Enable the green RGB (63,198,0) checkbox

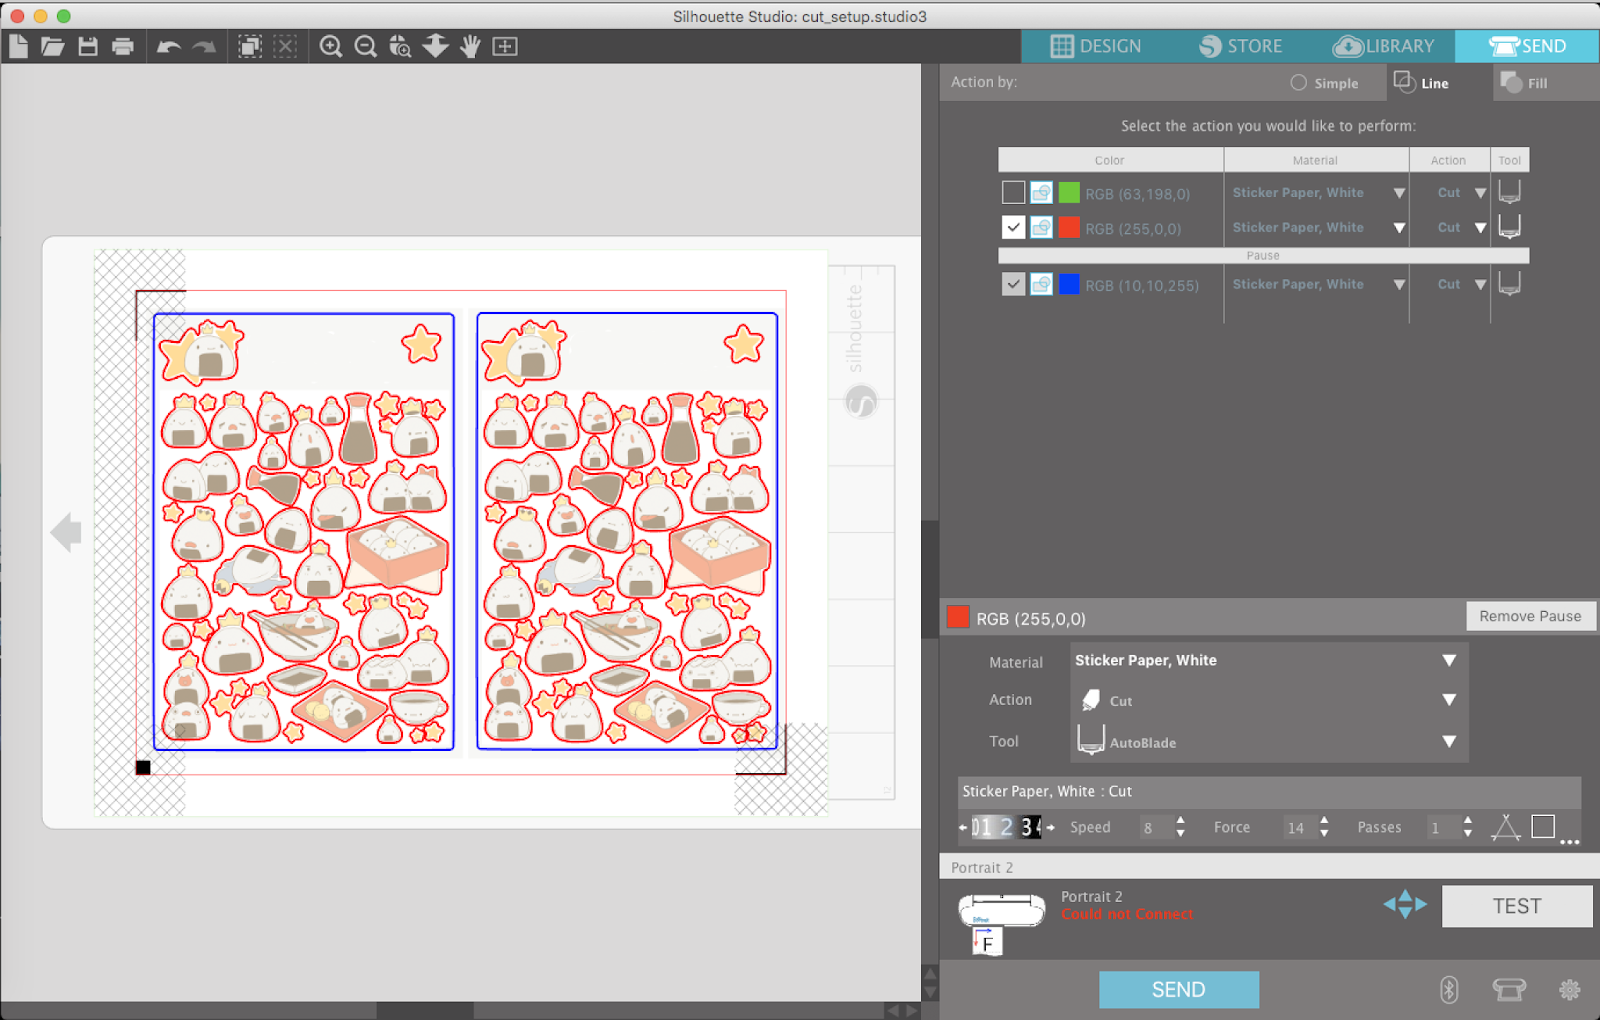[1013, 192]
